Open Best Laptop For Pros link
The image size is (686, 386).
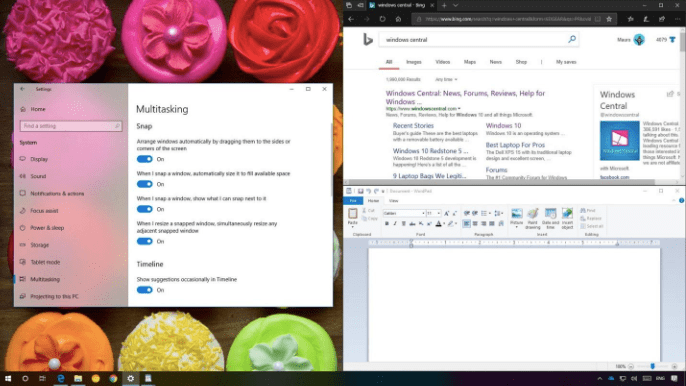point(515,145)
